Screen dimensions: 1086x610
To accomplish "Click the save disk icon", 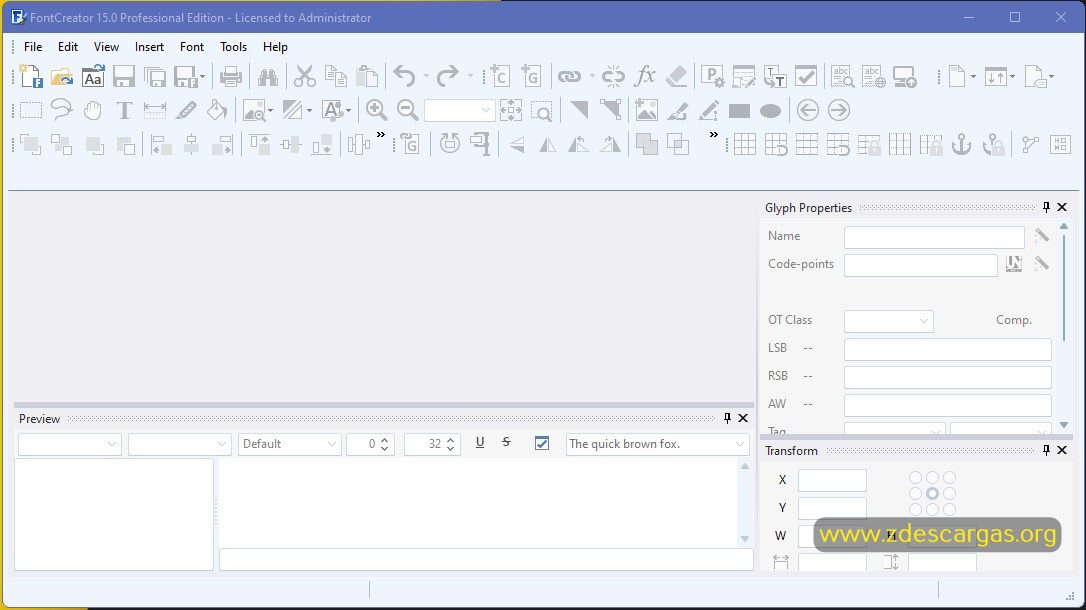I will 124,76.
